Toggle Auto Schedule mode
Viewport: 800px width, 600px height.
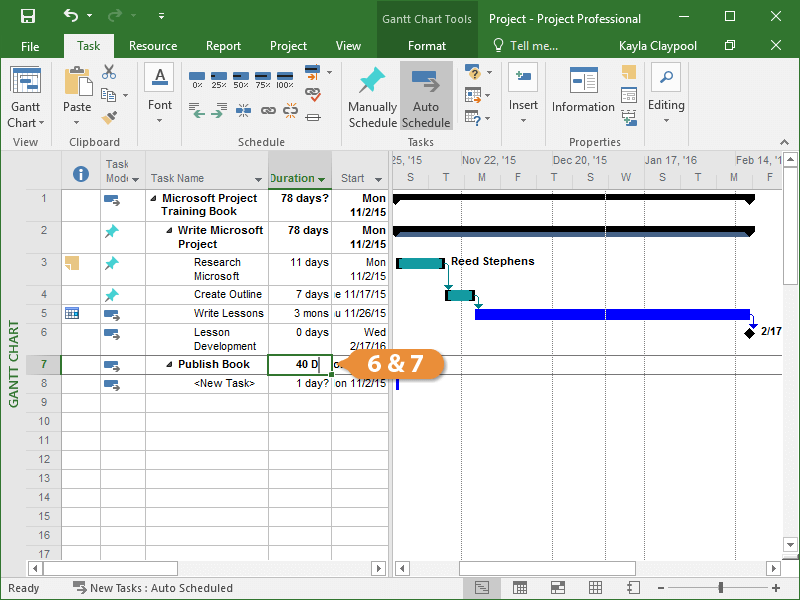coord(426,97)
